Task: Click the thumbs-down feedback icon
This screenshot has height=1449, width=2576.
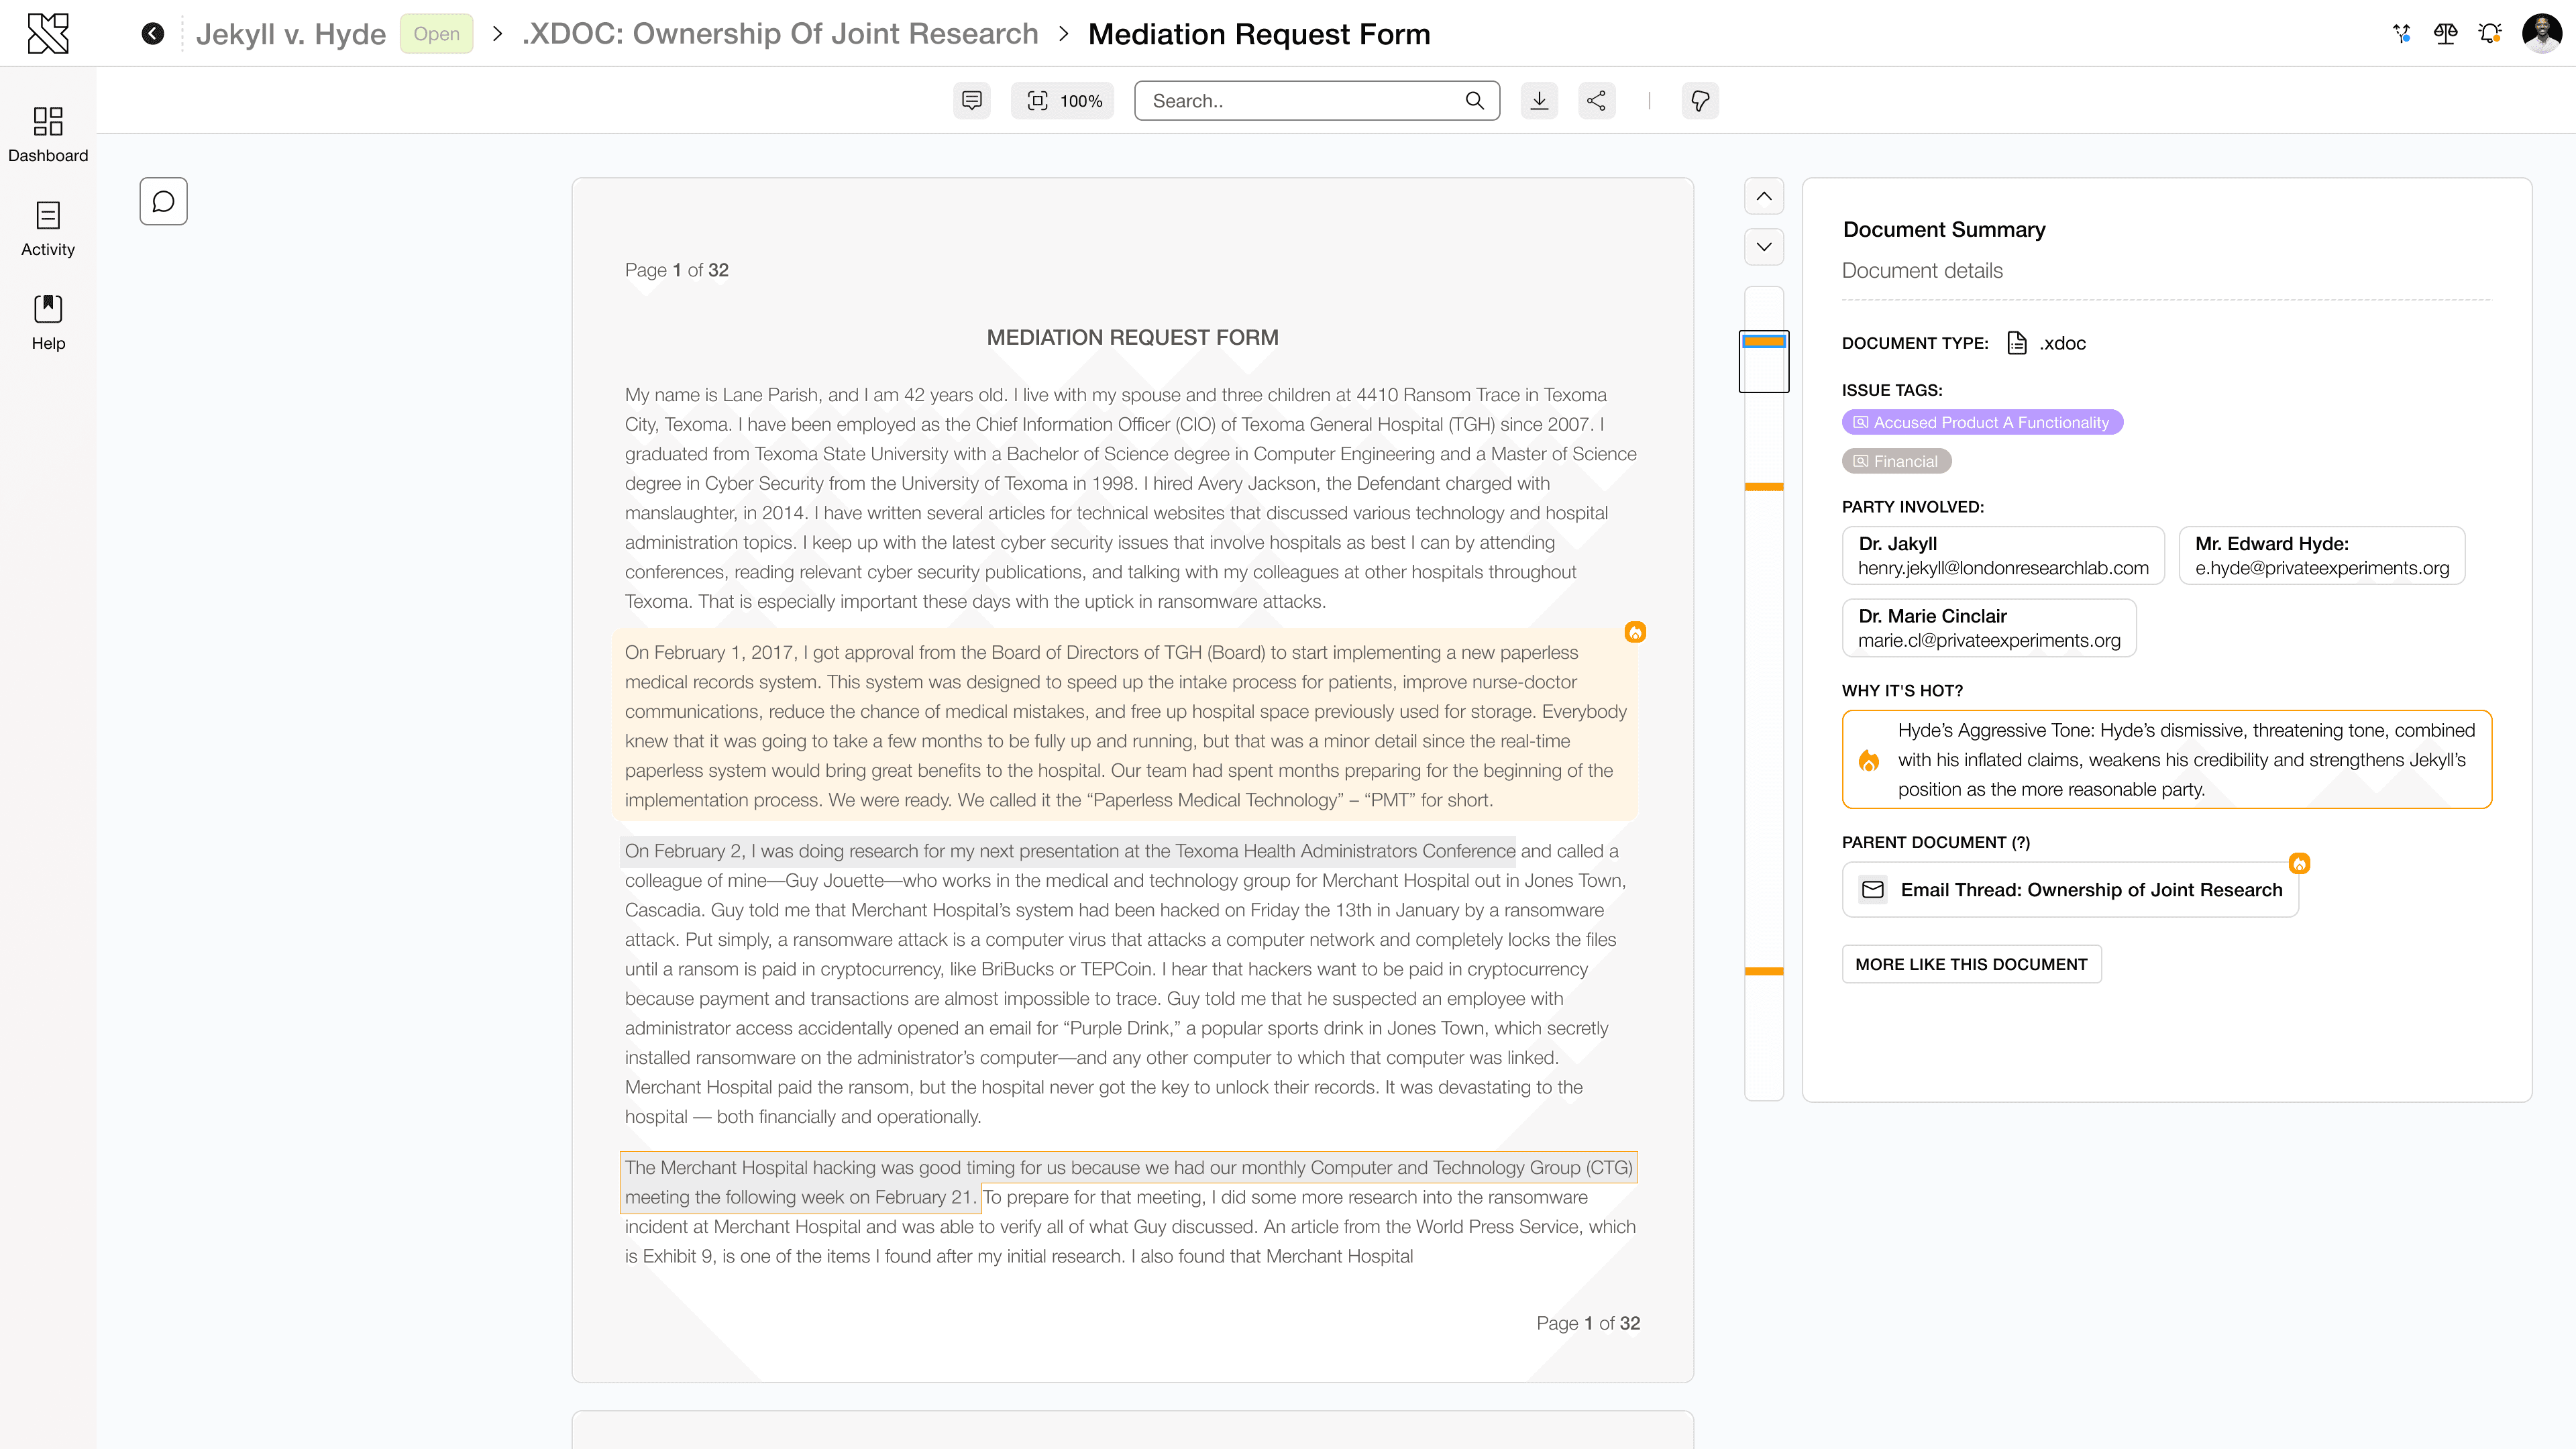Action: click(1699, 100)
